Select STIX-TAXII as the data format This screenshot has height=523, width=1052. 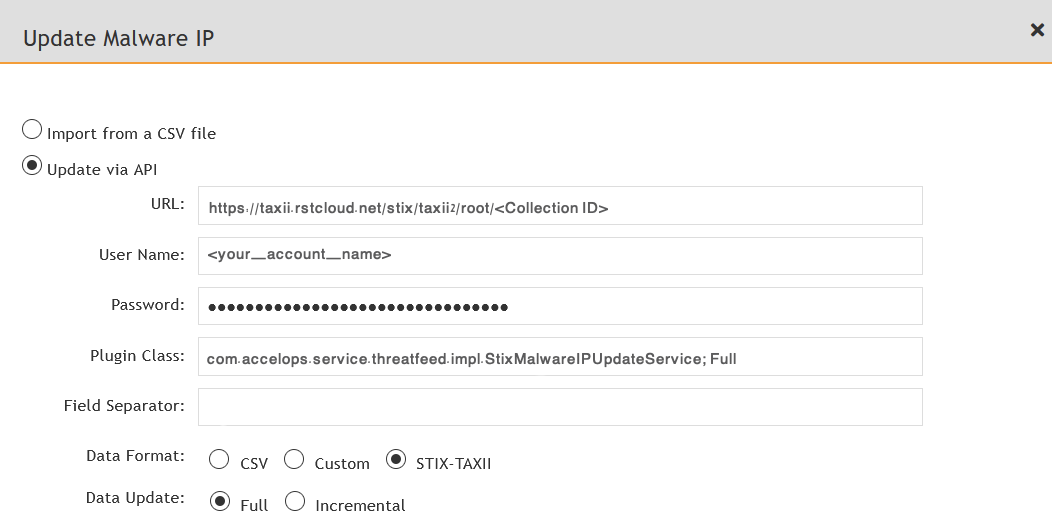pos(396,460)
